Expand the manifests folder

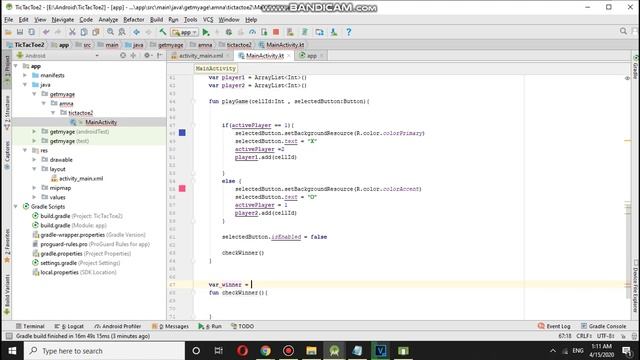pos(25,76)
